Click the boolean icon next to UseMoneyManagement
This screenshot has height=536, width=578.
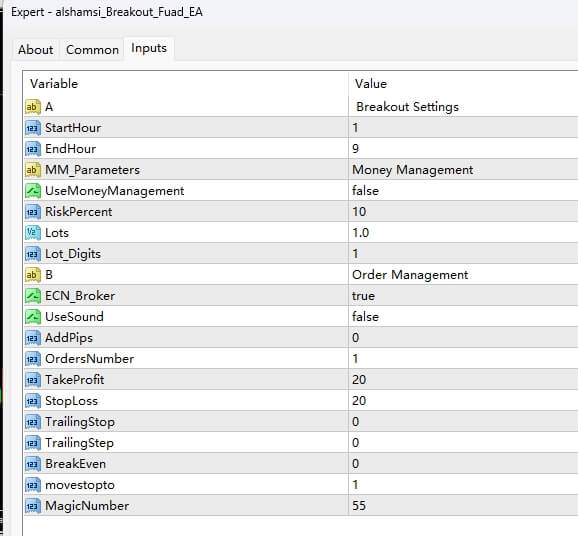click(x=32, y=191)
